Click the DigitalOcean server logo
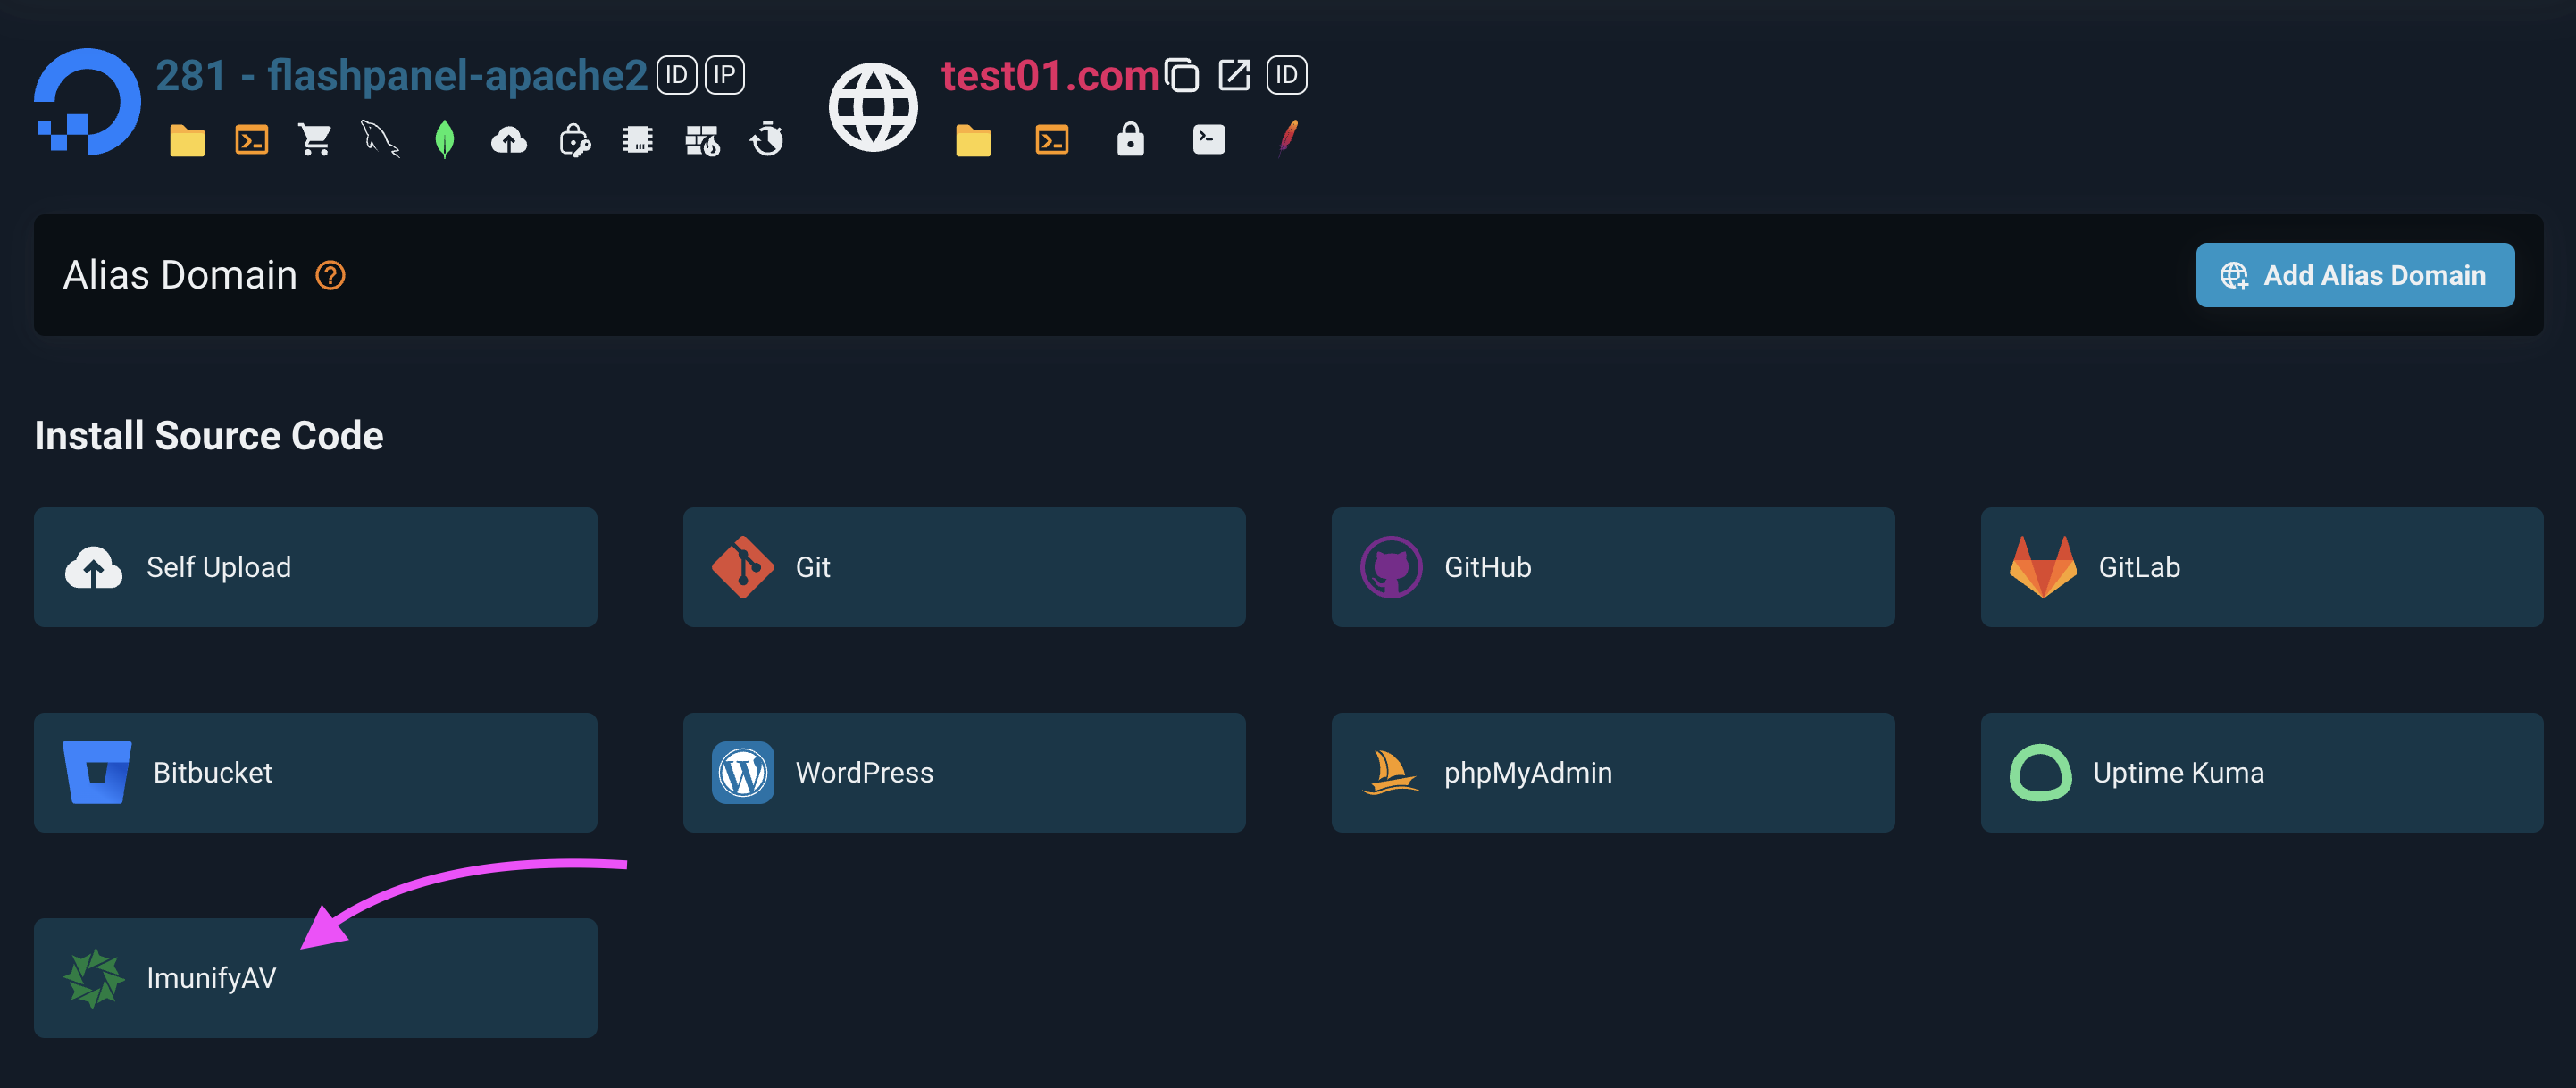Viewport: 2576px width, 1088px height. click(x=87, y=102)
